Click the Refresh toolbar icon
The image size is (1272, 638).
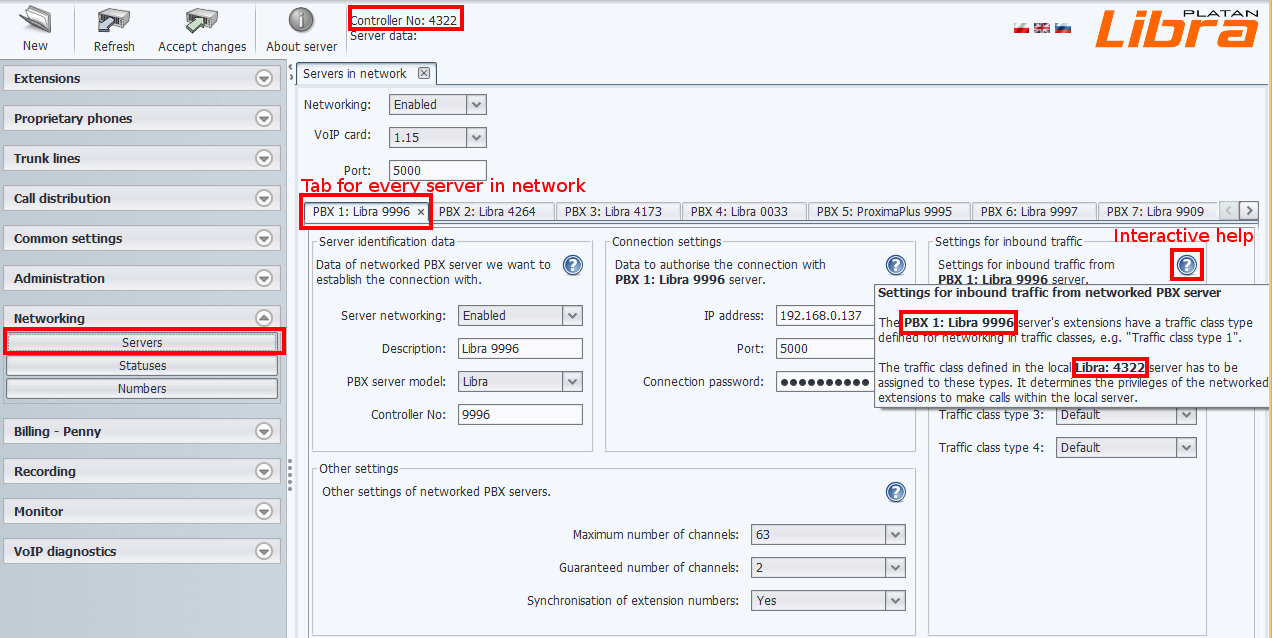(x=114, y=20)
